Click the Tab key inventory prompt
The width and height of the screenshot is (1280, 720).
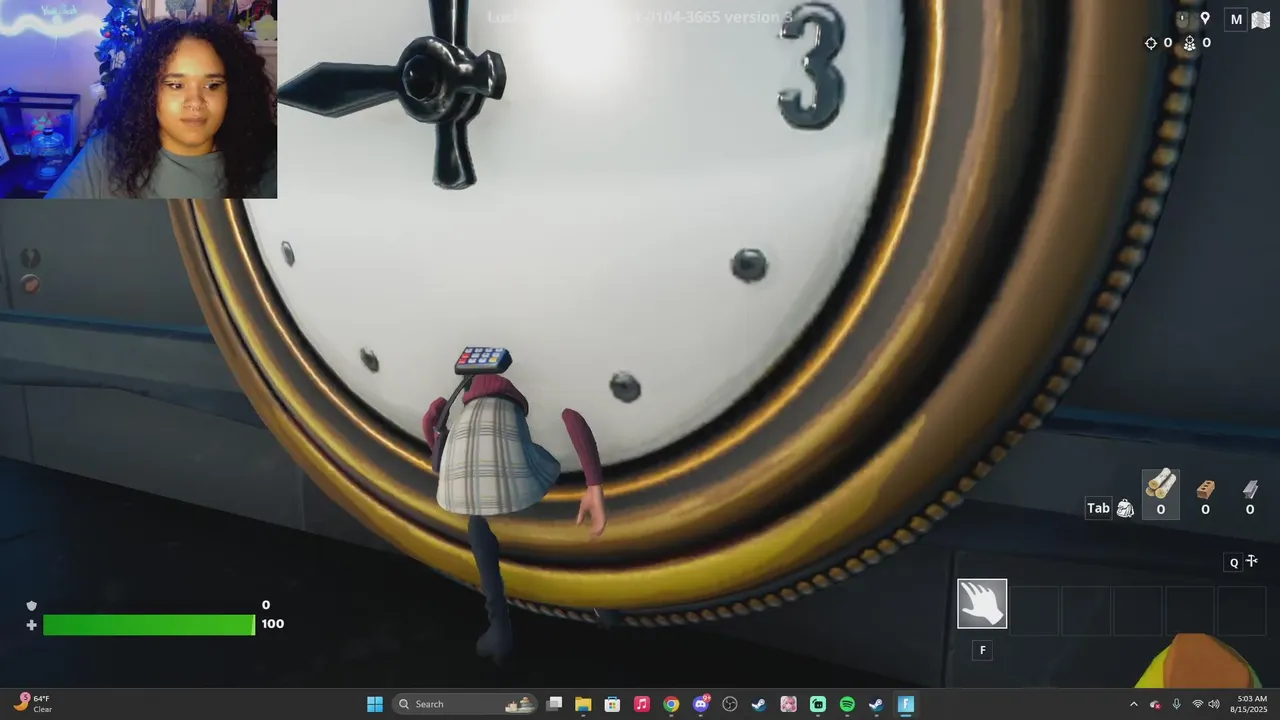(x=1098, y=508)
